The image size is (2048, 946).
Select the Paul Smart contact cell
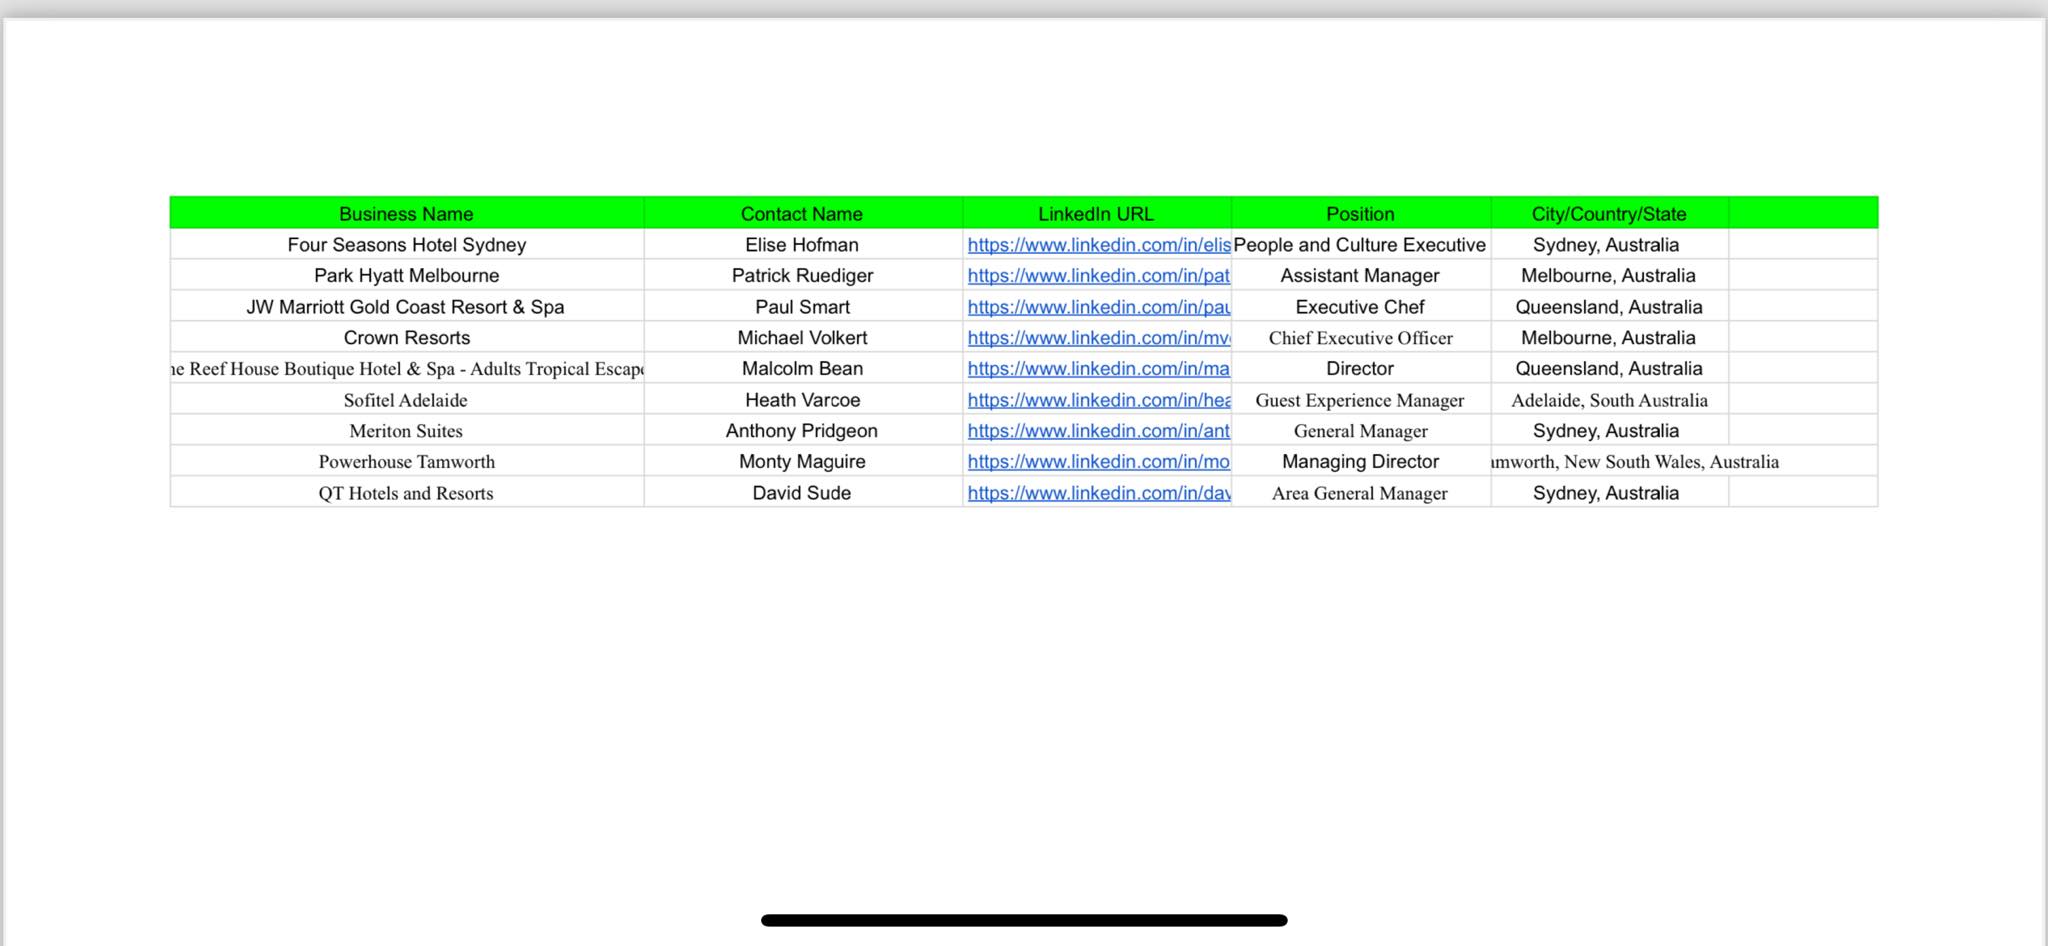coord(803,307)
